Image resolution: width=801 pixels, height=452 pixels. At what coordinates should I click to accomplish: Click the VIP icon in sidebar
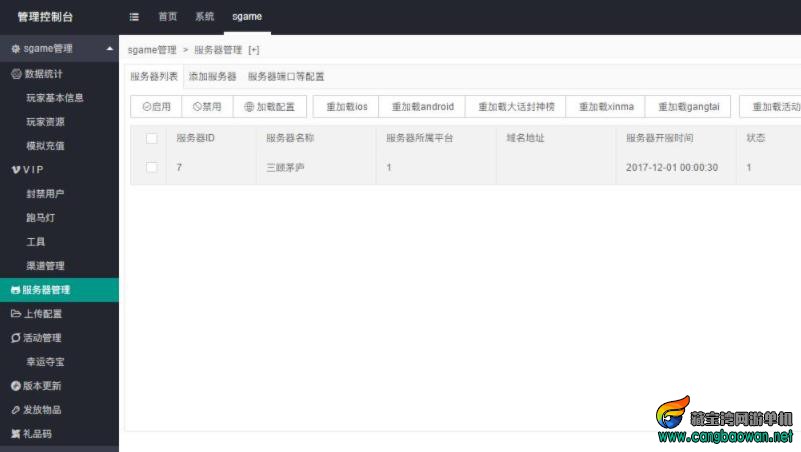(16, 170)
